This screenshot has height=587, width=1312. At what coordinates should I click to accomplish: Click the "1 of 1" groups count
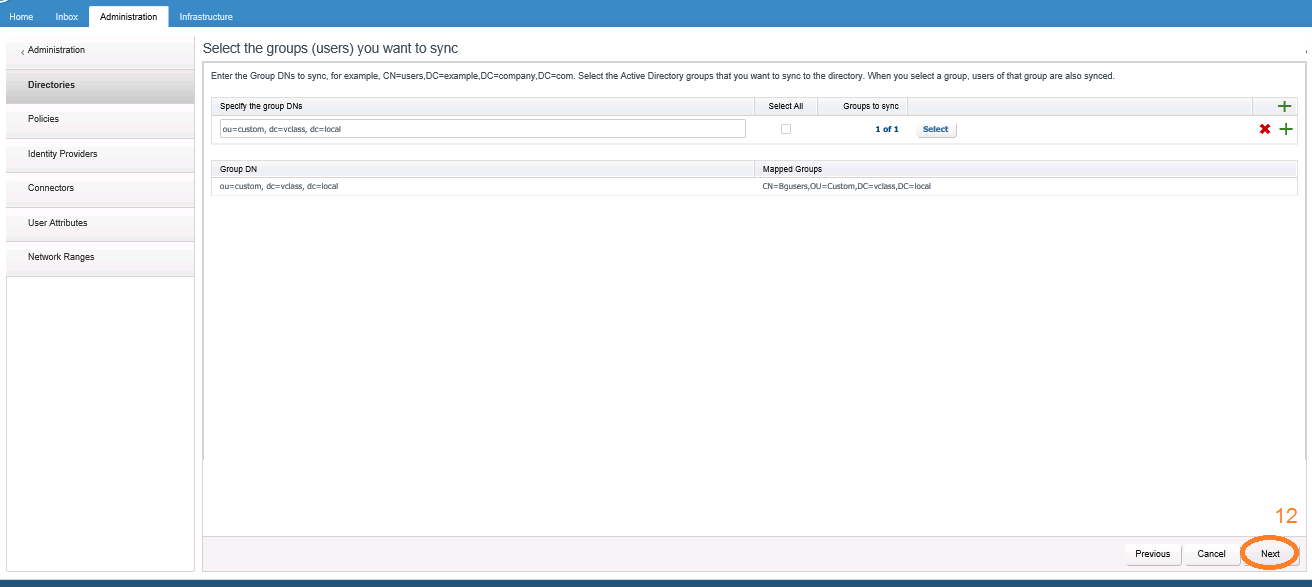click(886, 129)
